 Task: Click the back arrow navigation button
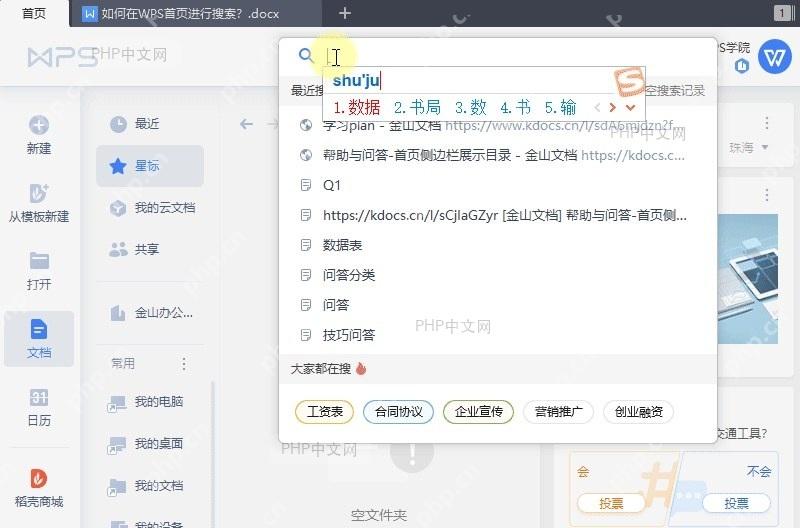click(x=246, y=124)
